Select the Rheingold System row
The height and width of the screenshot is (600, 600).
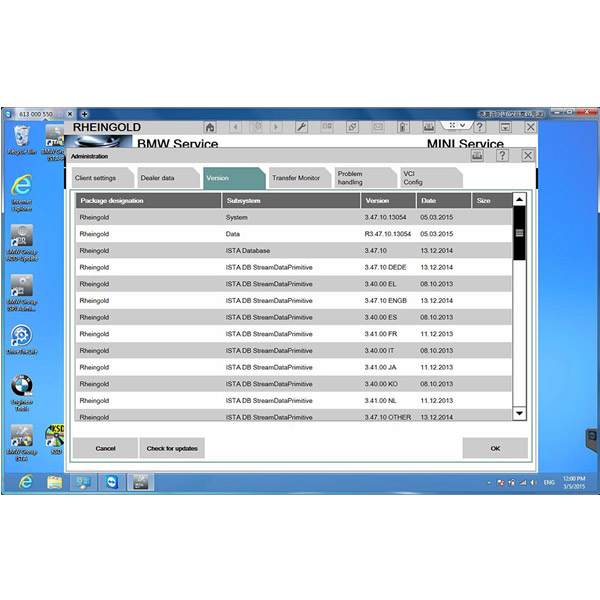[x=293, y=217]
